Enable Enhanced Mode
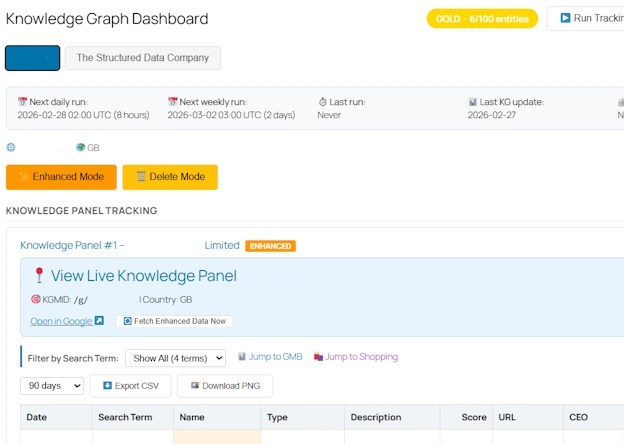The height and width of the screenshot is (444, 624). point(61,177)
